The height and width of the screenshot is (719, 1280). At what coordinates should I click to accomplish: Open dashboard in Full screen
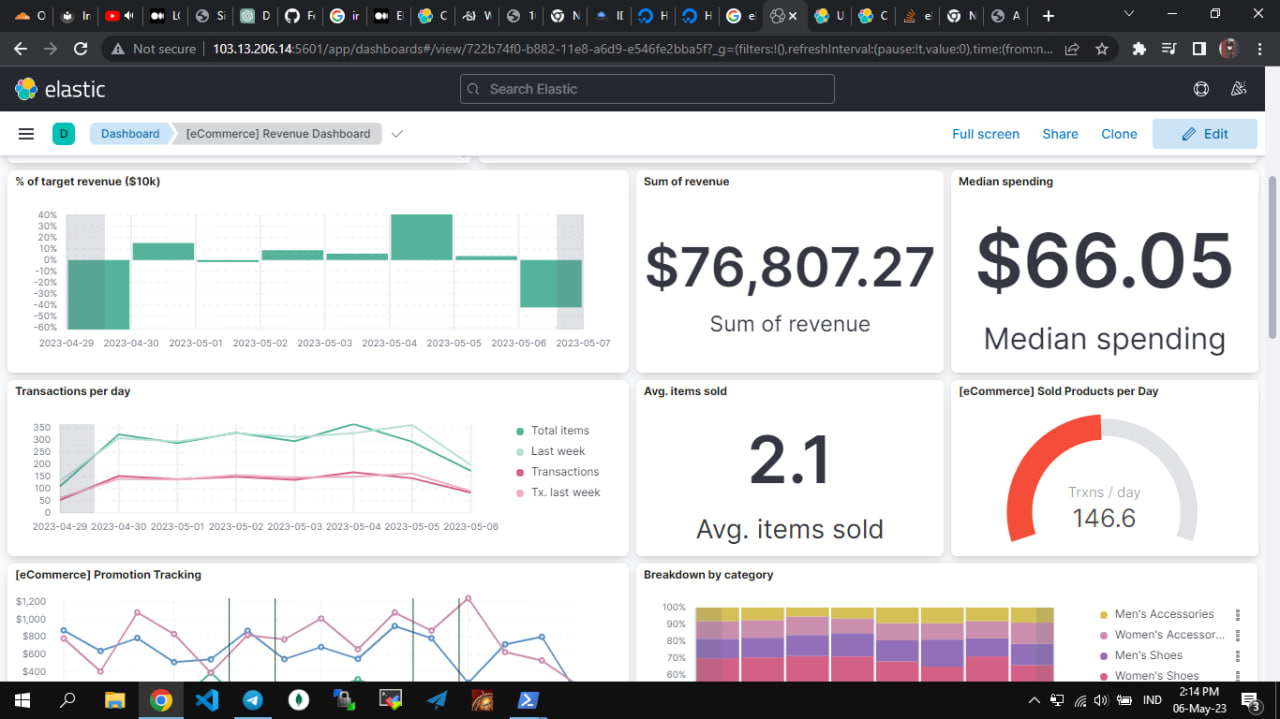(x=985, y=134)
